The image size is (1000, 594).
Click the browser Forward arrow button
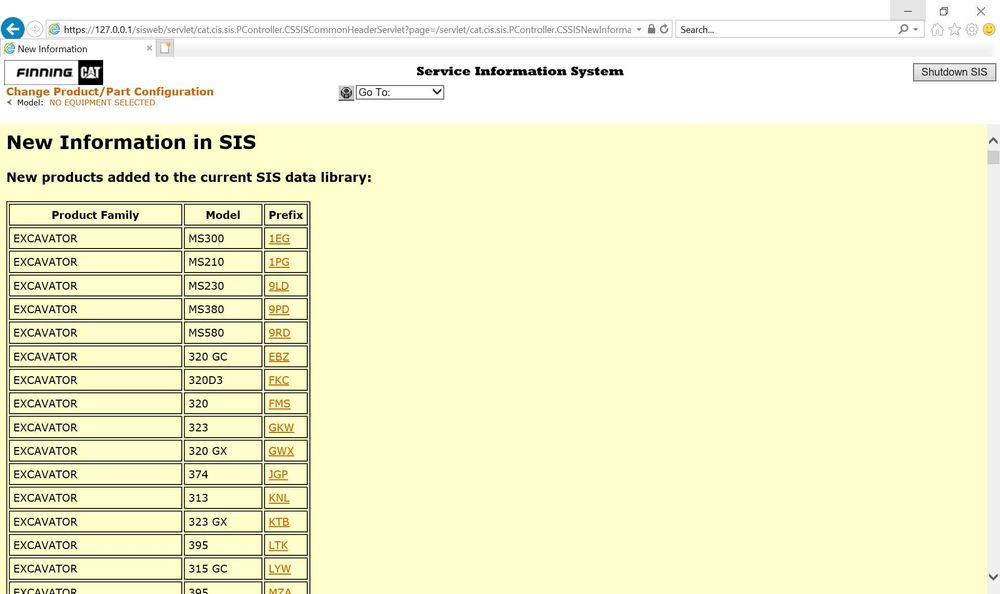point(35,29)
